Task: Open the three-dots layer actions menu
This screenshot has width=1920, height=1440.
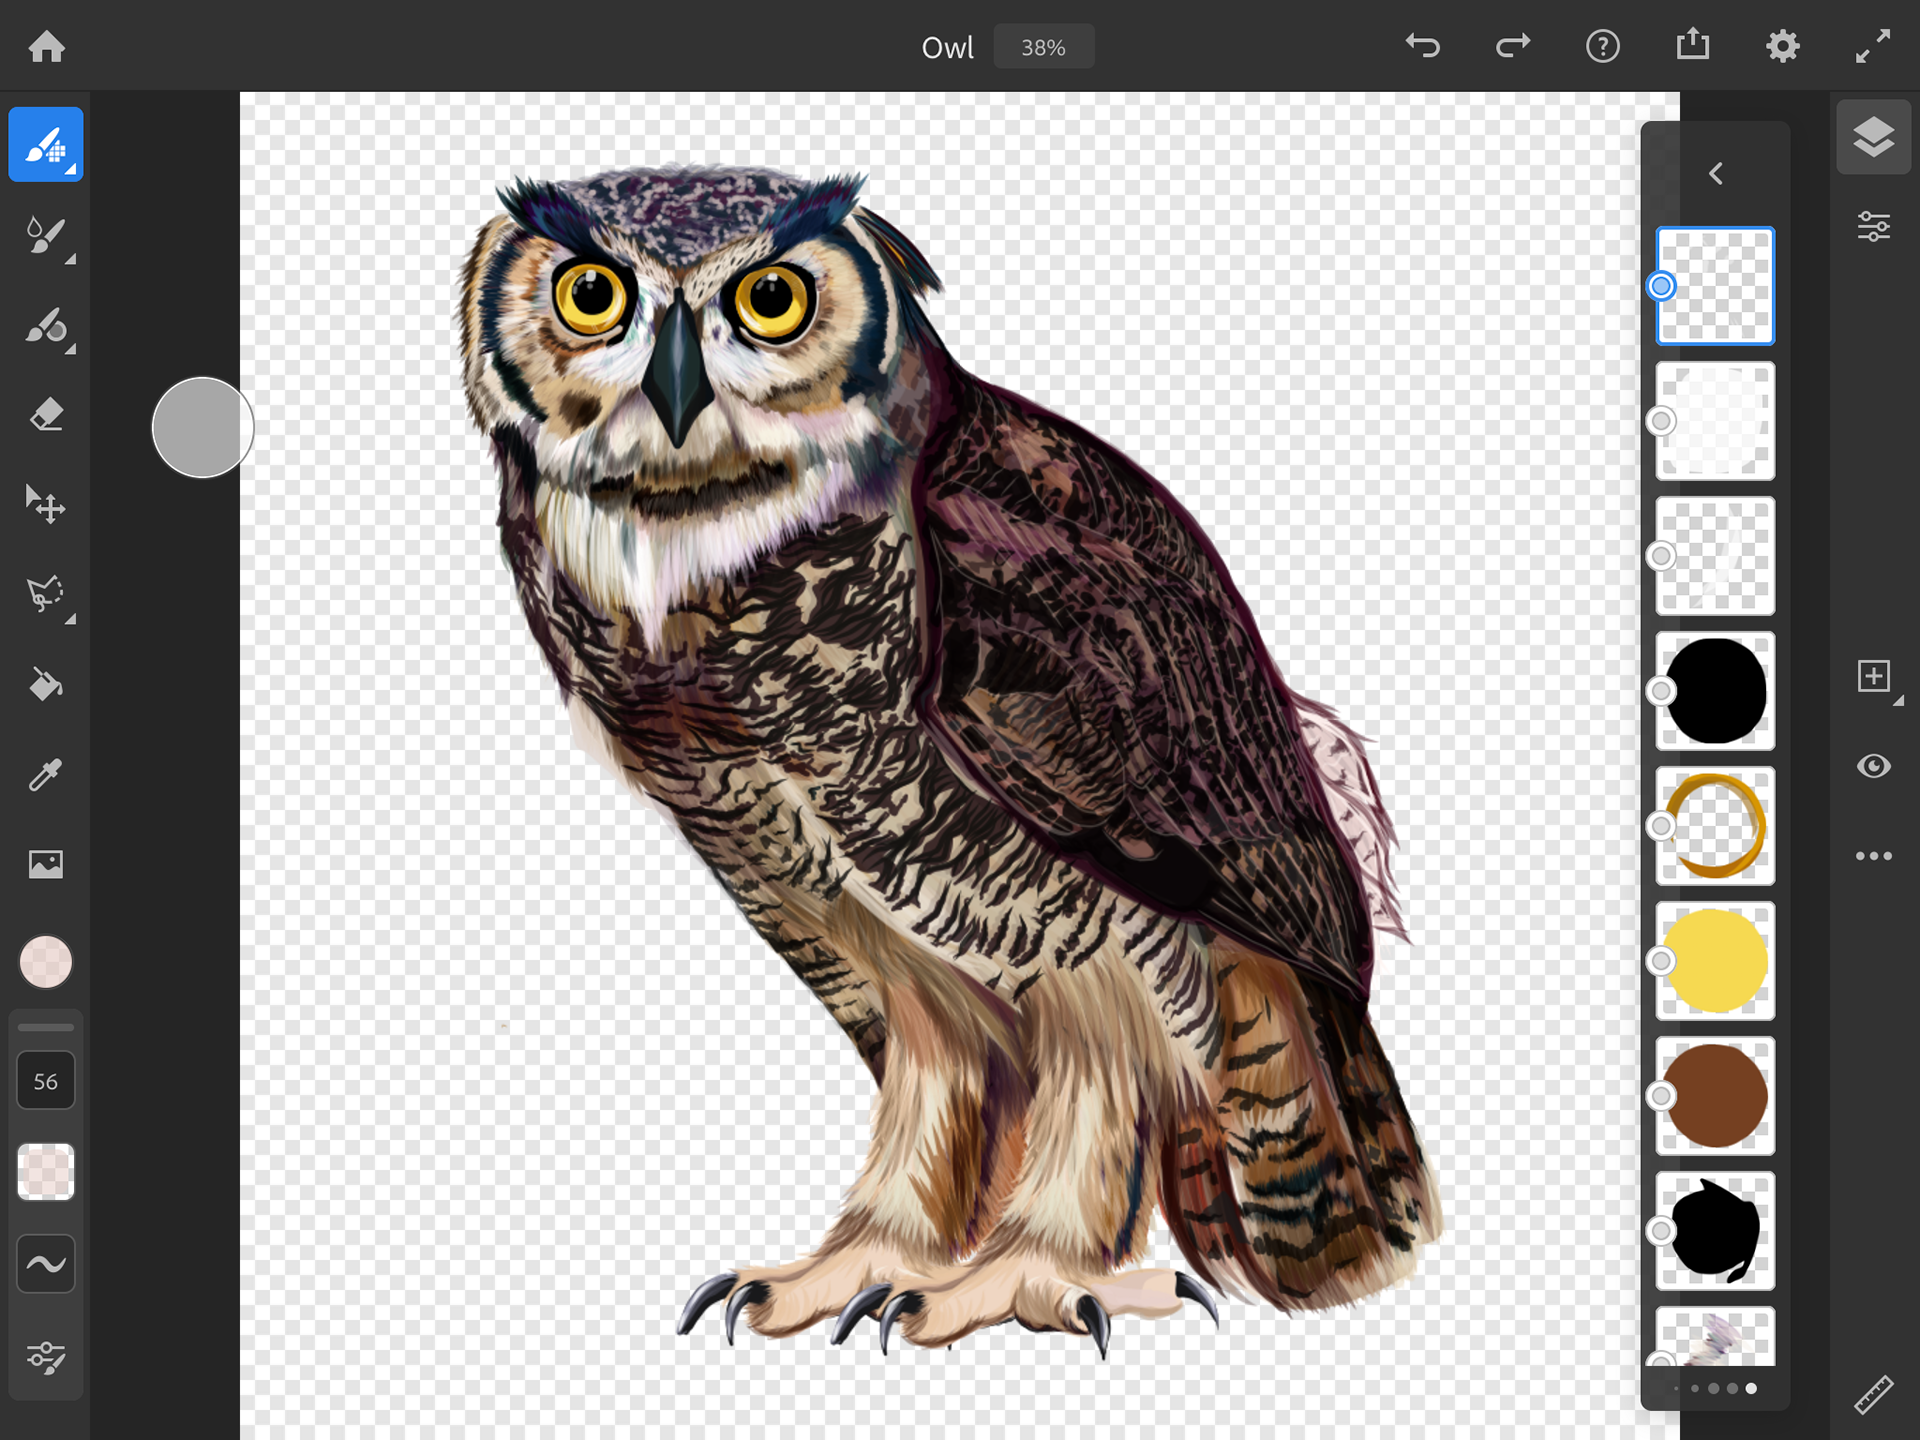Action: pyautogui.click(x=1873, y=856)
